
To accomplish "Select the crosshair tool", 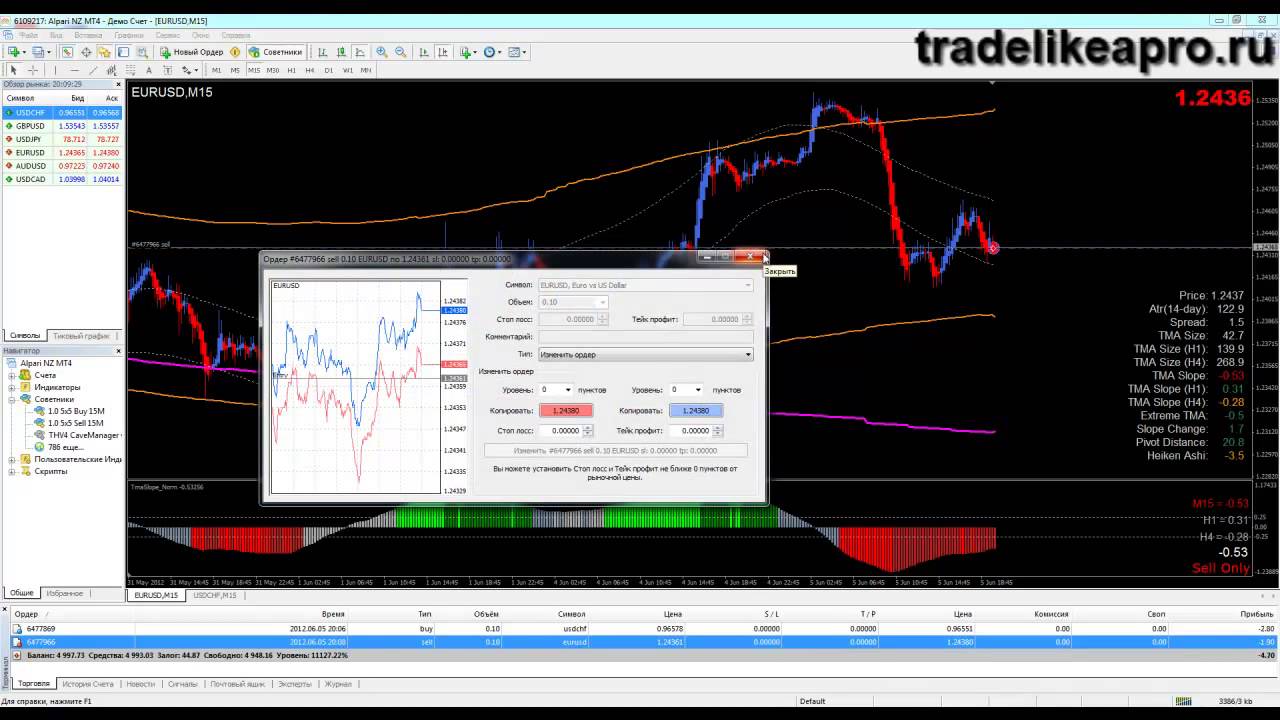I will (33, 70).
